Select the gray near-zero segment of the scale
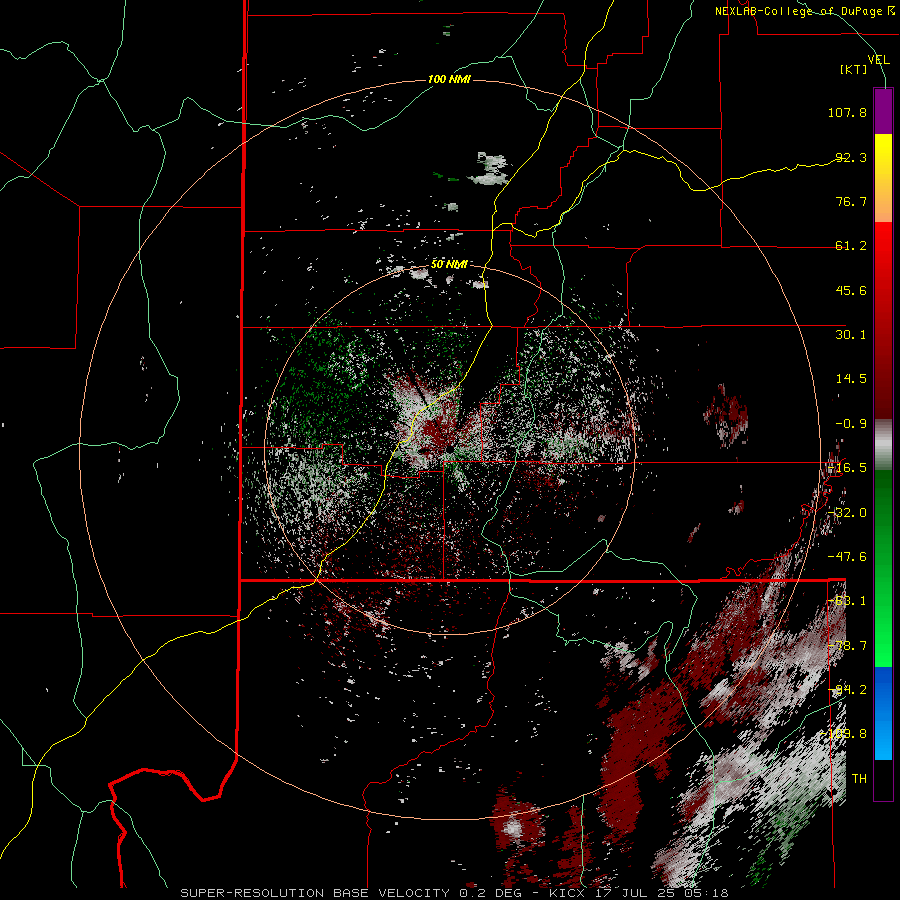Screen dimensions: 900x900 pyautogui.click(x=883, y=445)
